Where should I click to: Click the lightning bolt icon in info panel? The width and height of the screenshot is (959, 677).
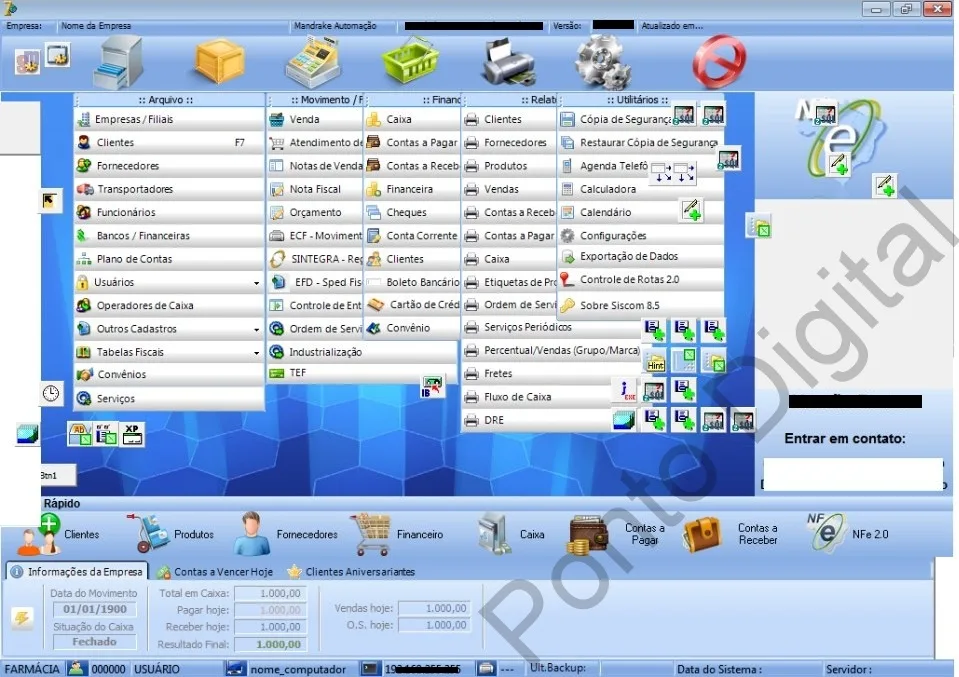[x=22, y=618]
